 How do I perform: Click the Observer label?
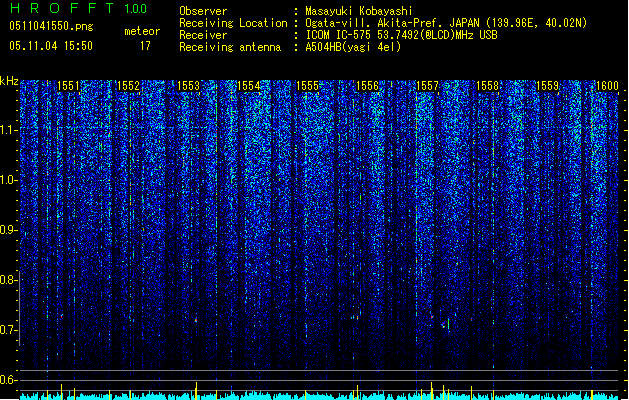[203, 11]
